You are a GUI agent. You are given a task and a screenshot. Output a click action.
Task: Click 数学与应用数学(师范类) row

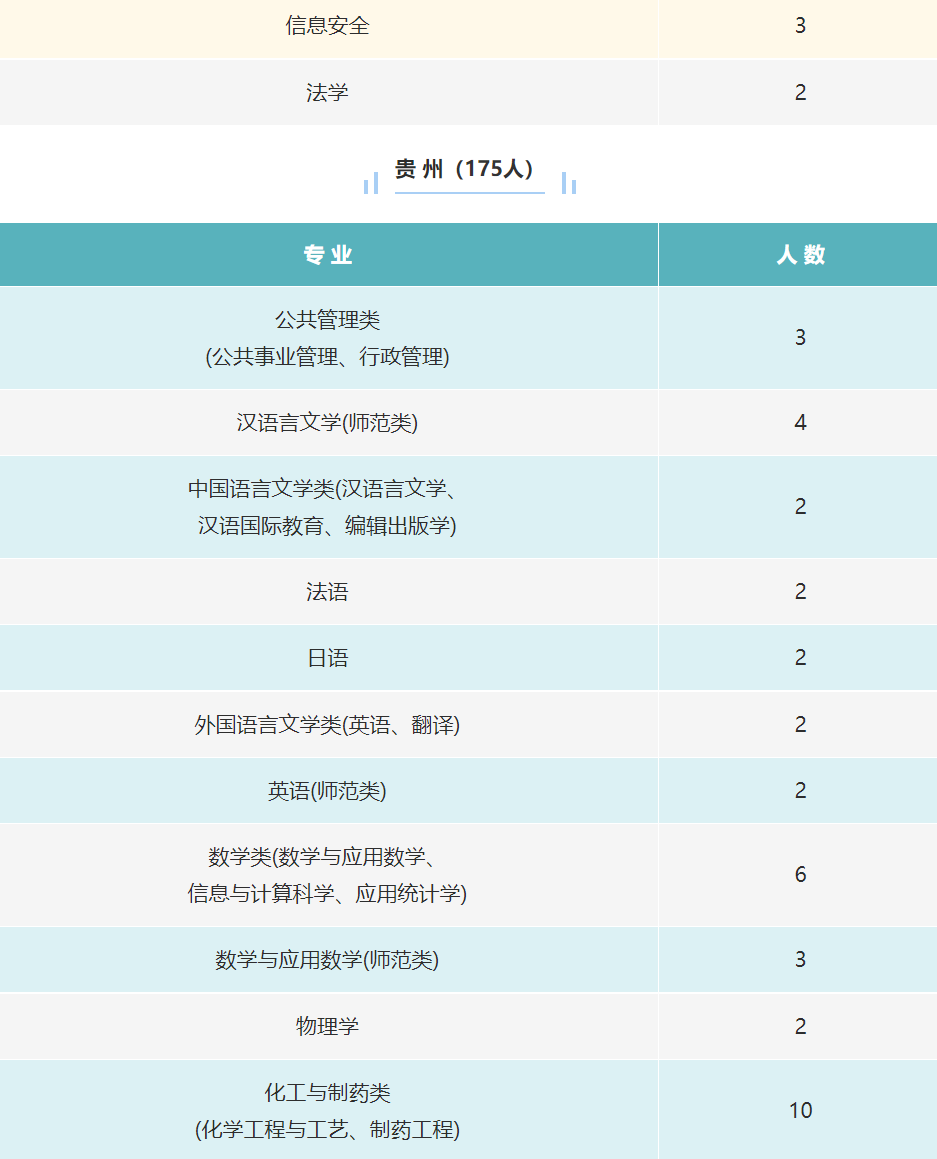468,959
